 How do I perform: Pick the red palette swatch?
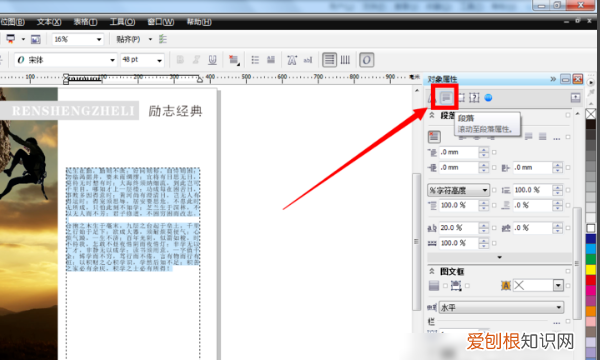591,280
